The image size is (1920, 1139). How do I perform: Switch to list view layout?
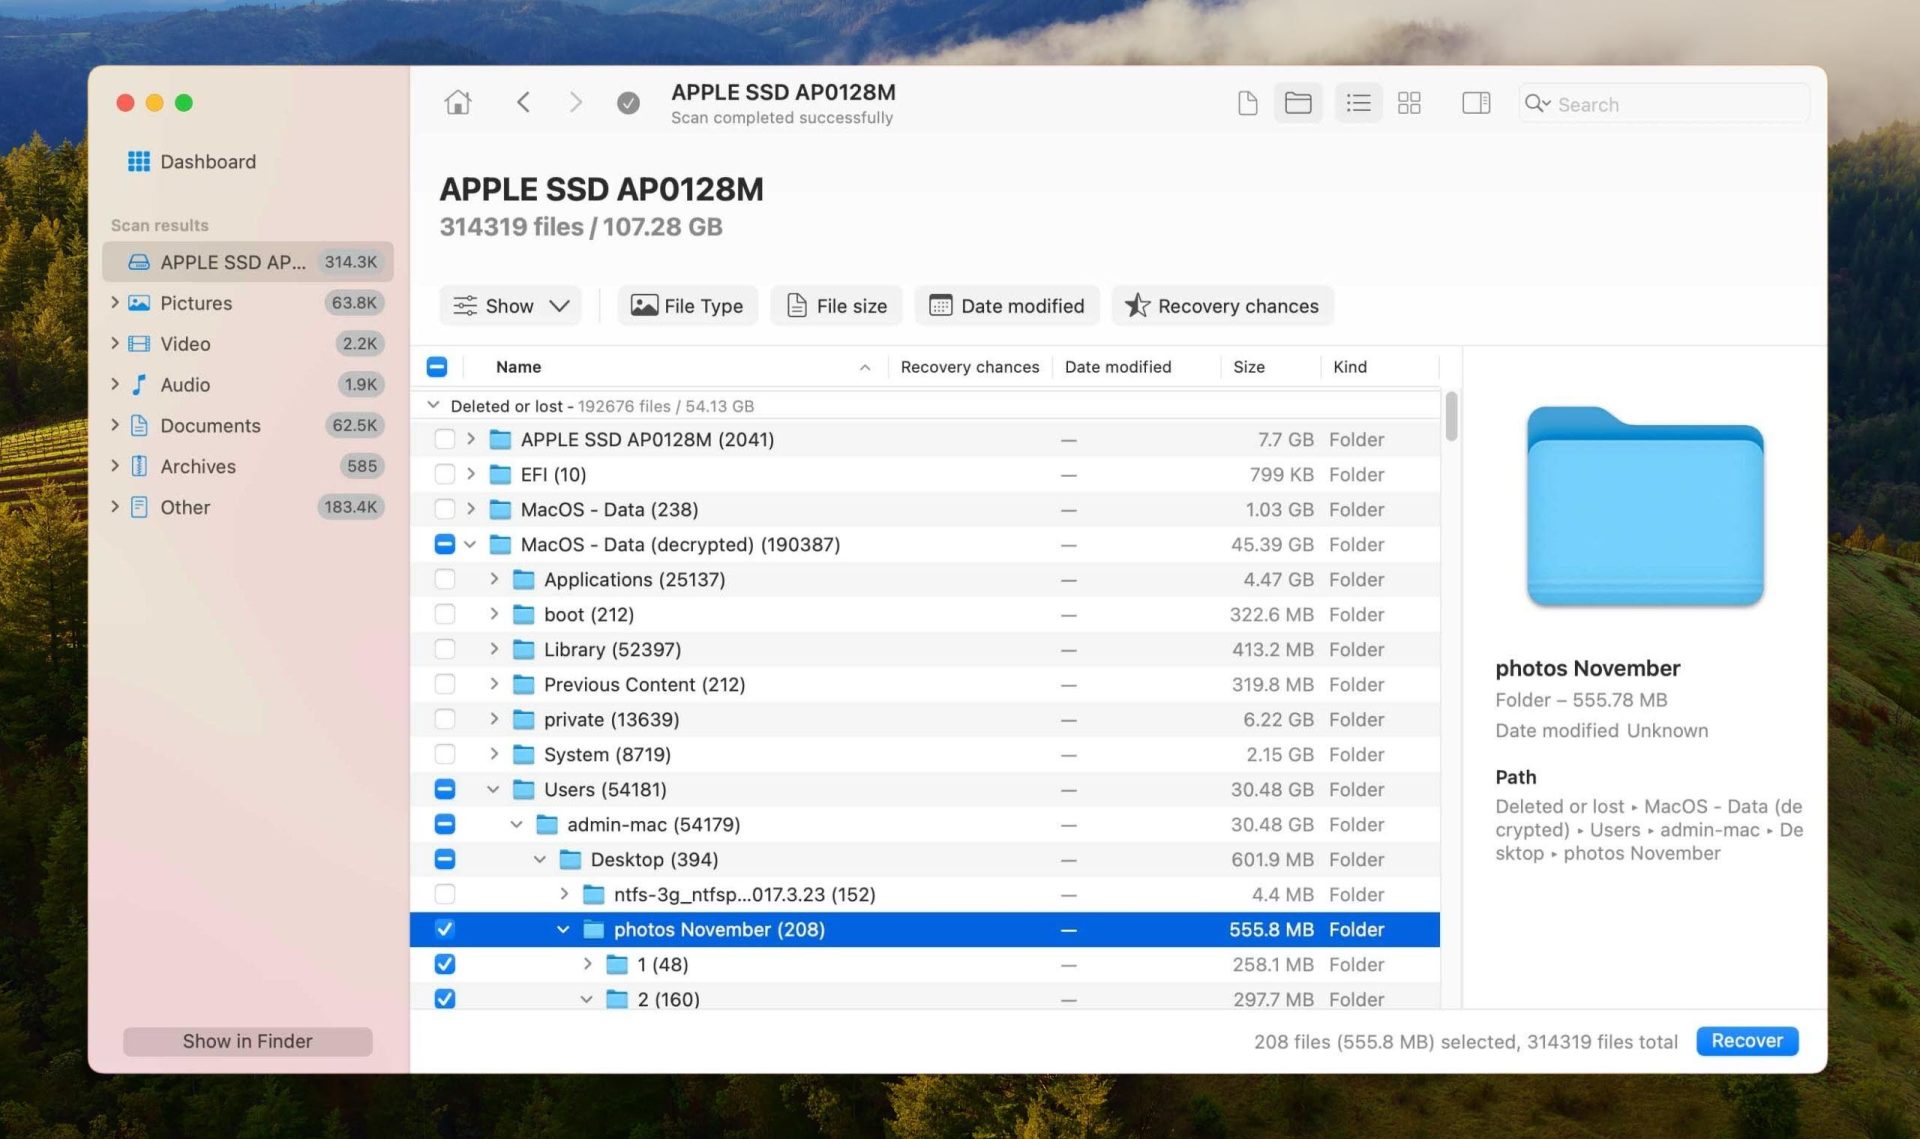point(1357,102)
